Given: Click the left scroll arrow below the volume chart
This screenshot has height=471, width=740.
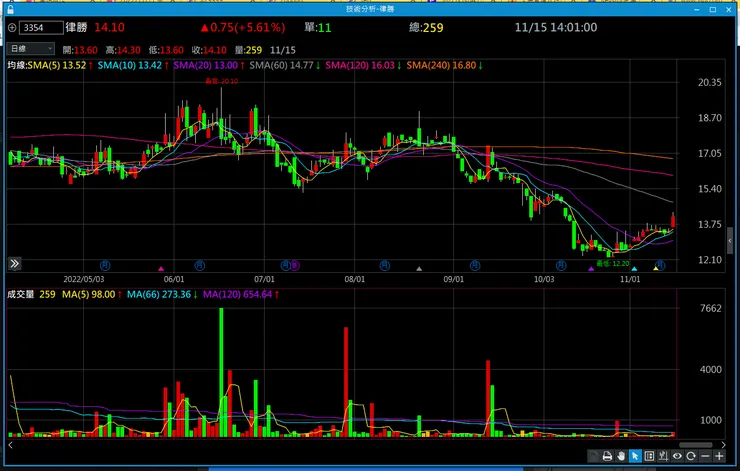Looking at the screenshot, I should click(10, 445).
